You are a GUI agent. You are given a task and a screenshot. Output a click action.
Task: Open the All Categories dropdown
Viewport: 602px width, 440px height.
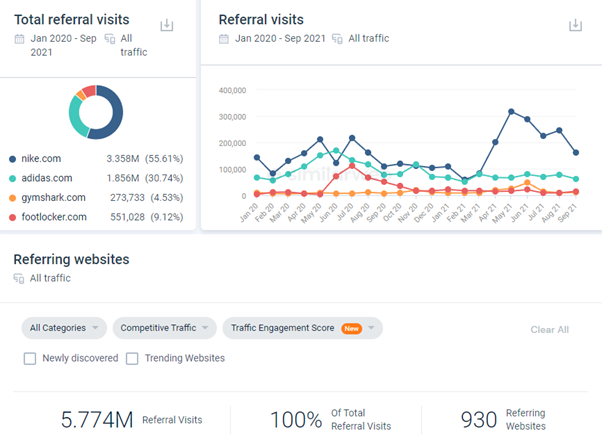pyautogui.click(x=64, y=328)
